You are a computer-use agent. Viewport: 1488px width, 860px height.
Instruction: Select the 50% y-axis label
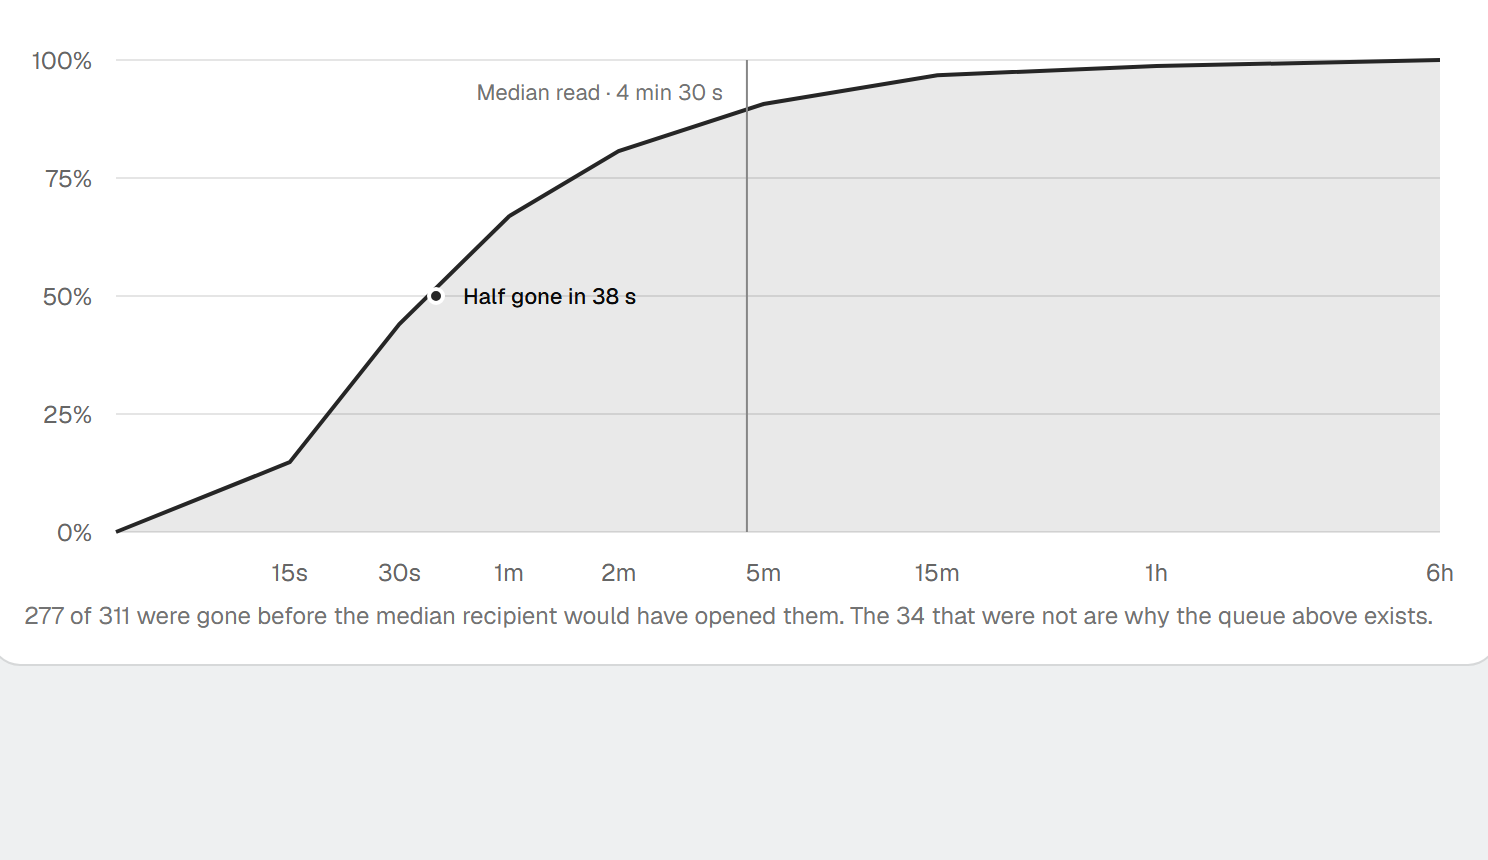67,297
